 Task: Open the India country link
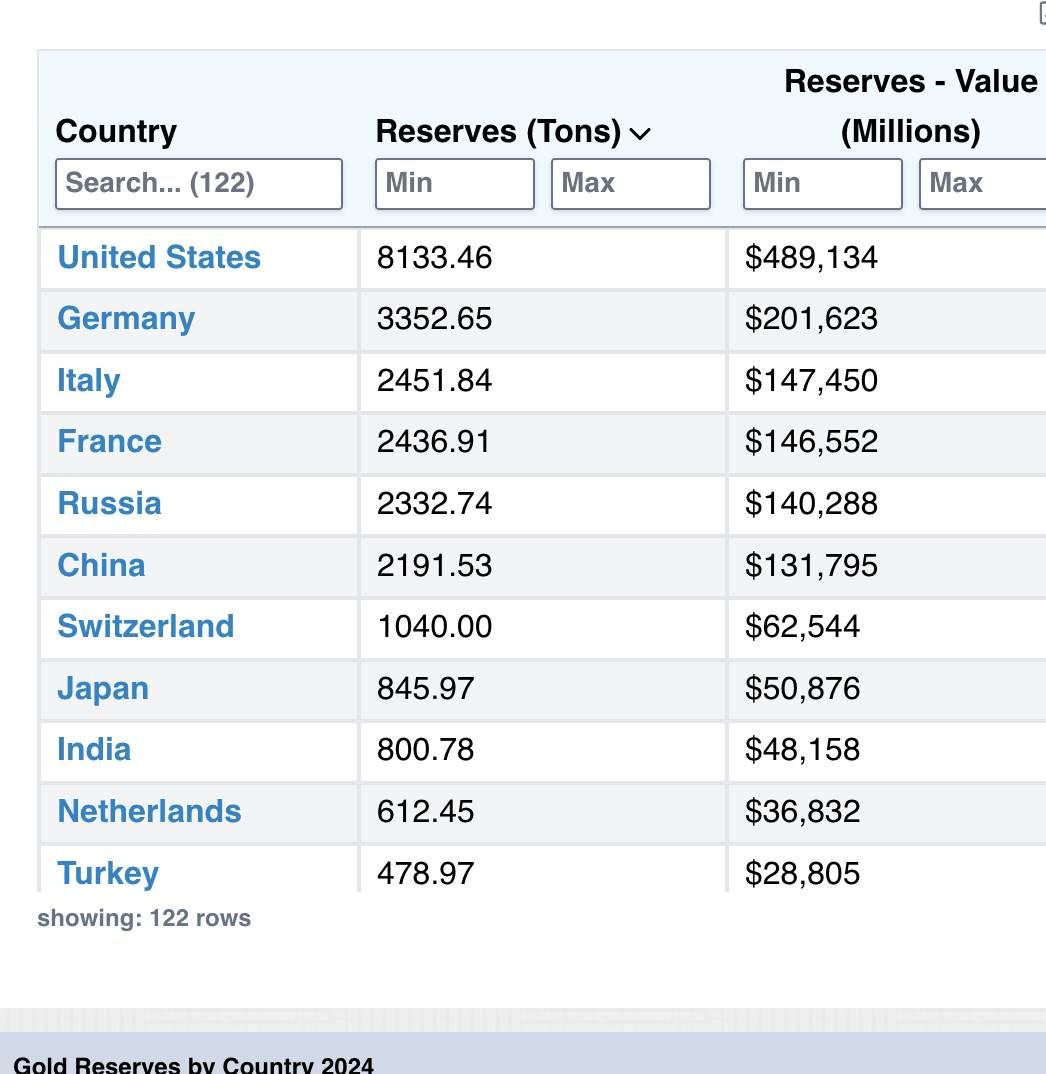coord(94,749)
